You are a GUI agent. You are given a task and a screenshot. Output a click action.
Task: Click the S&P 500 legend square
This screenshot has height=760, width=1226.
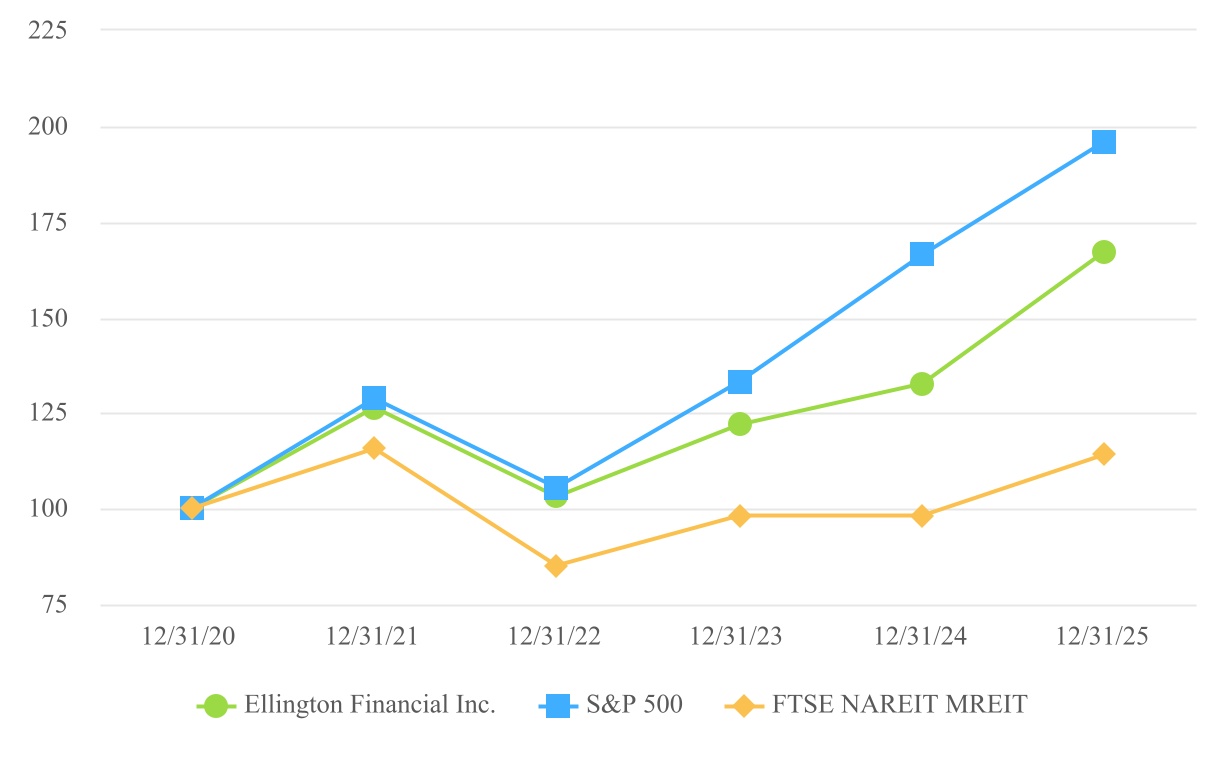coord(559,706)
